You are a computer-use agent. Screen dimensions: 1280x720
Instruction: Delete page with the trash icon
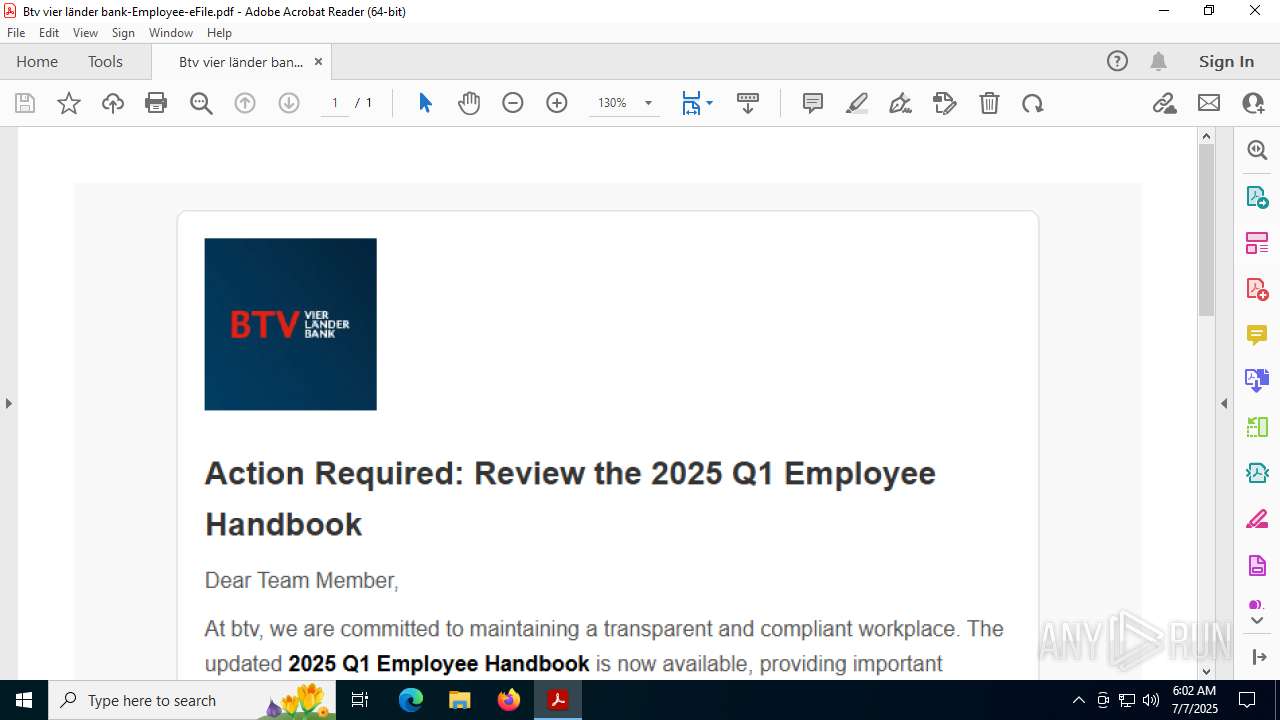pyautogui.click(x=989, y=103)
